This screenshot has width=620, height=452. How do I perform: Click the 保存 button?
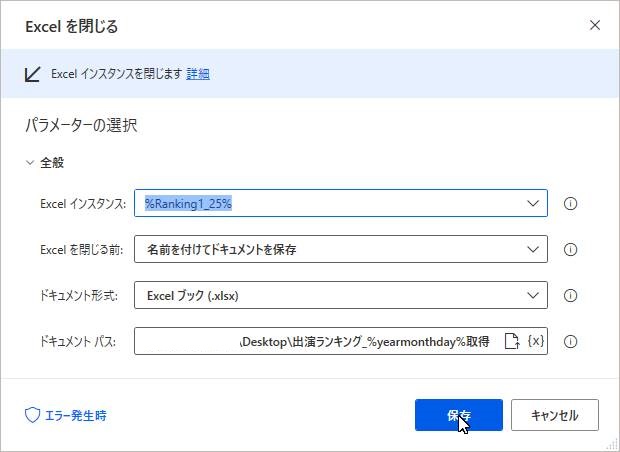459,415
